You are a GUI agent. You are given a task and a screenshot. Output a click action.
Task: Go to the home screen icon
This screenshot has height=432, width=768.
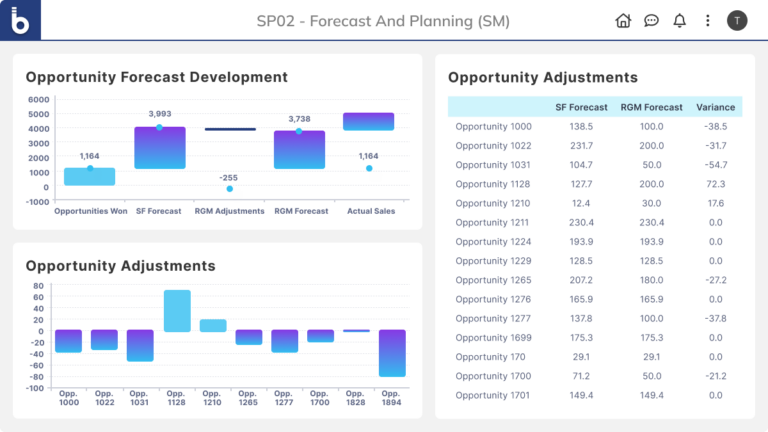pos(623,21)
